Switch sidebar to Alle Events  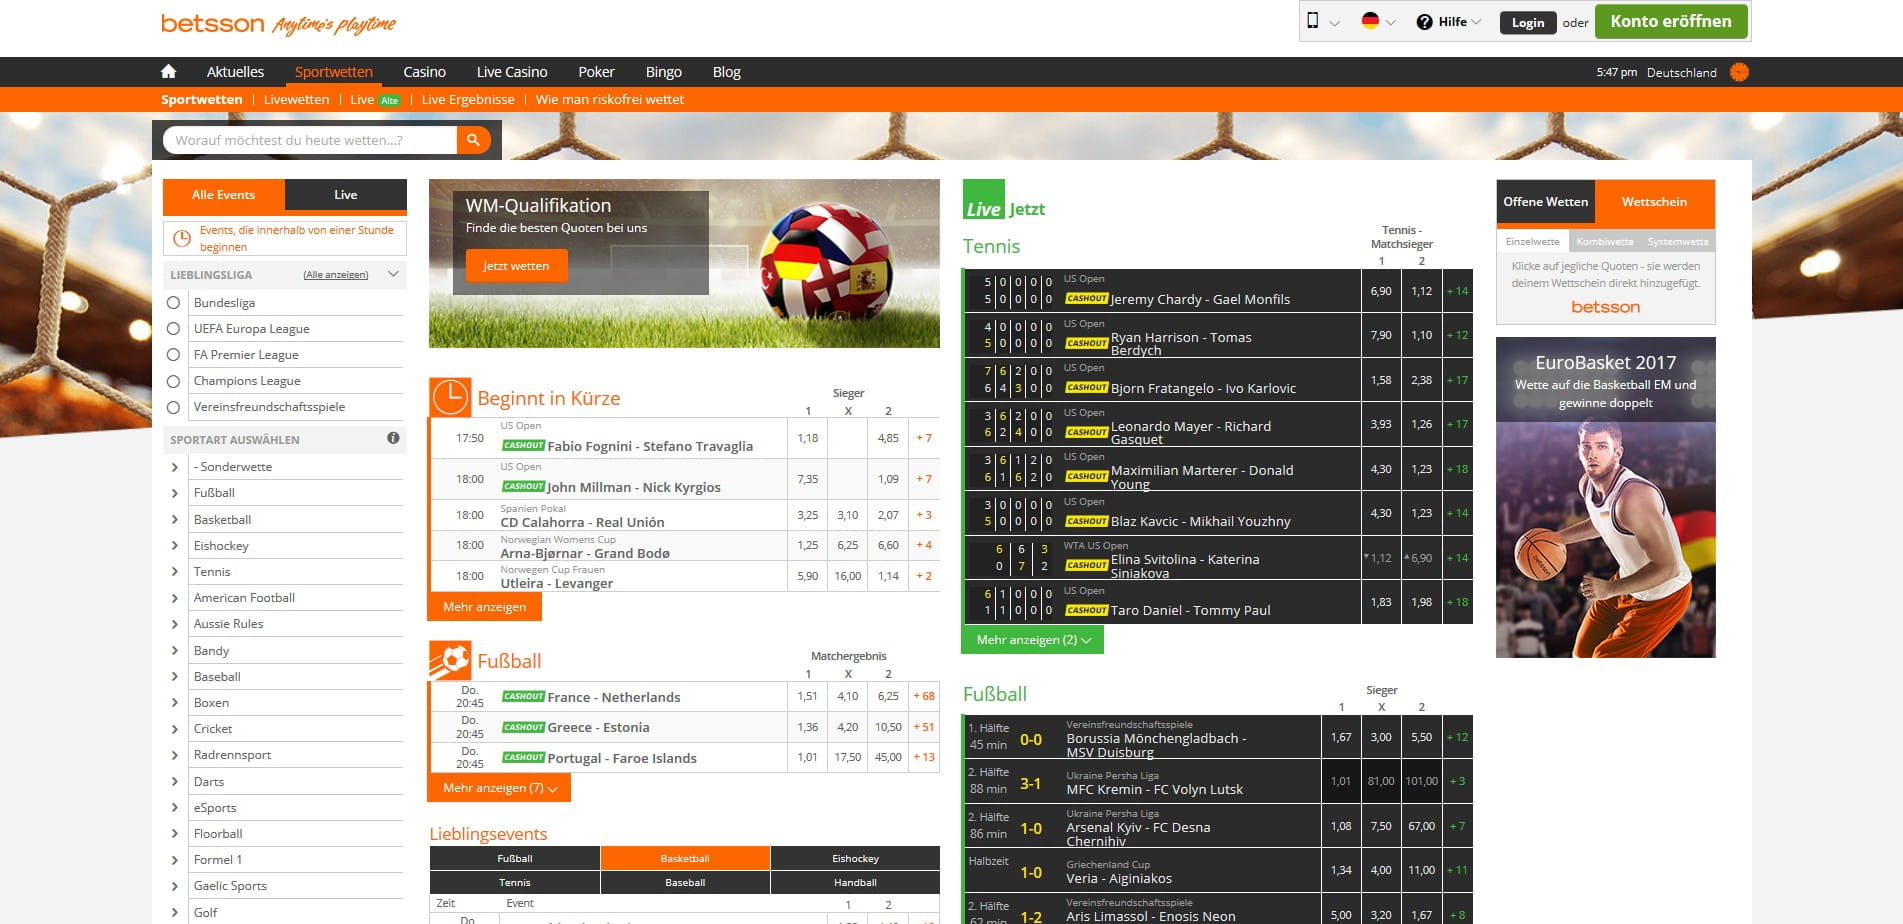point(224,195)
